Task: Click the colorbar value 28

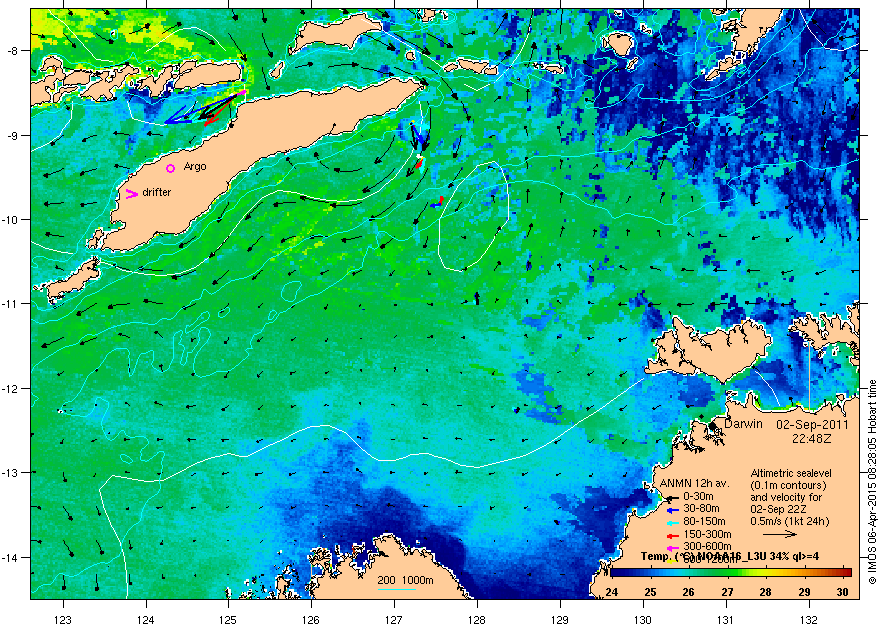Action: pos(766,592)
